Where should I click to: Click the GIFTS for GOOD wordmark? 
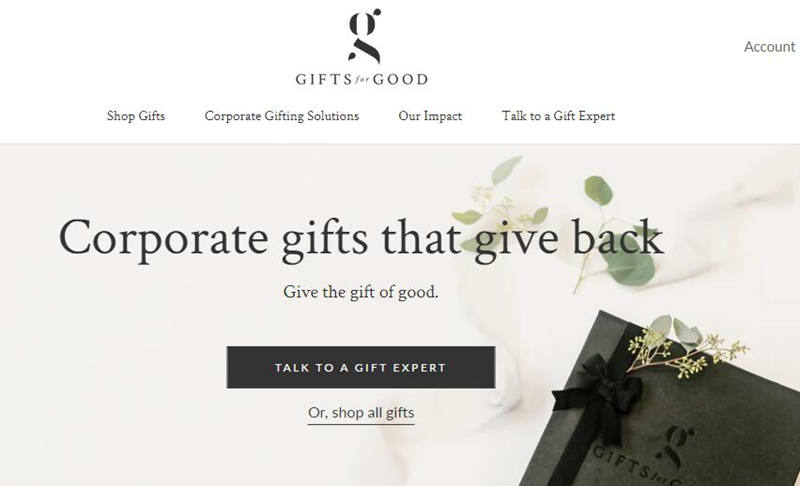362,80
